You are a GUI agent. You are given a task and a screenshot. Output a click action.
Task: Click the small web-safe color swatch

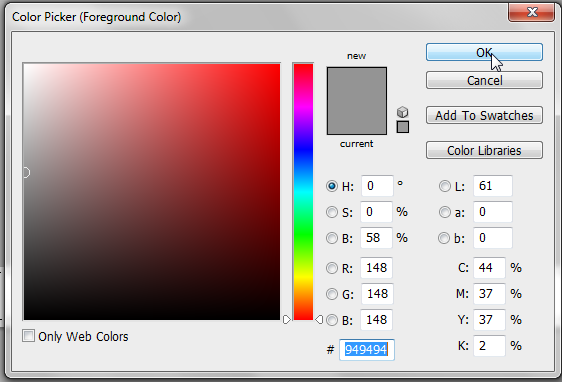click(403, 127)
